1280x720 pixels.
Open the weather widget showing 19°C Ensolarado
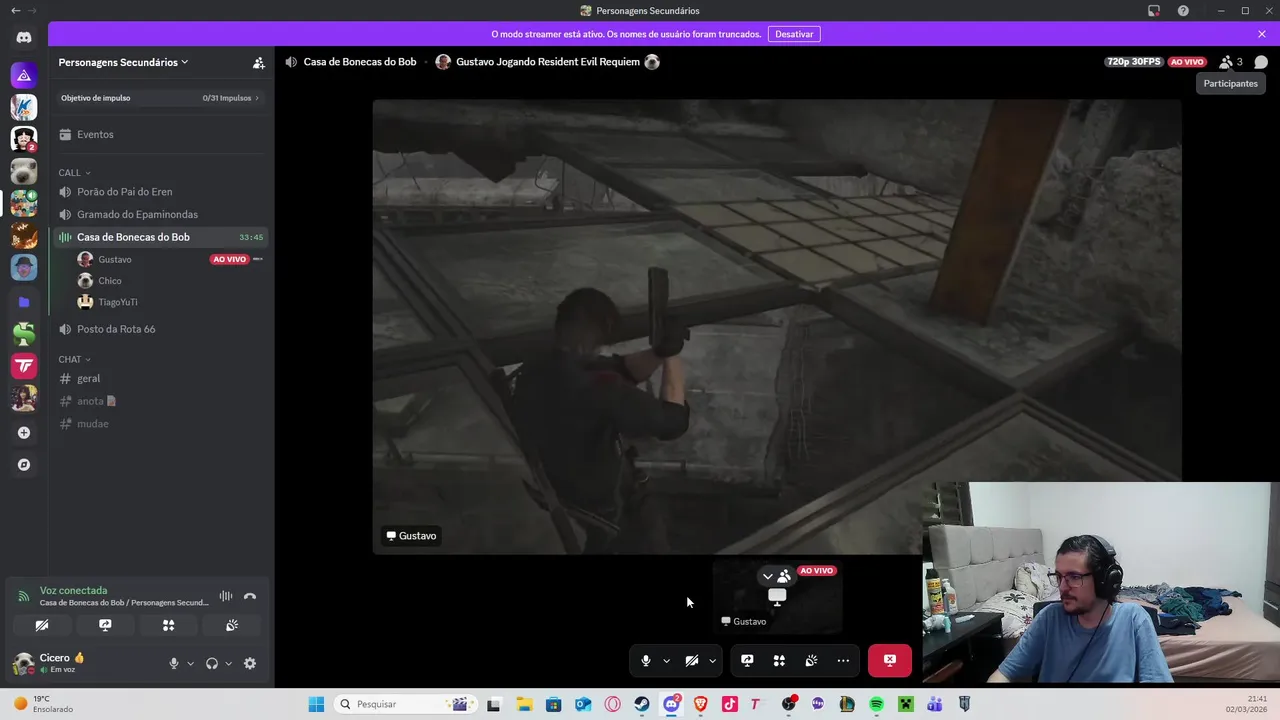(43, 704)
